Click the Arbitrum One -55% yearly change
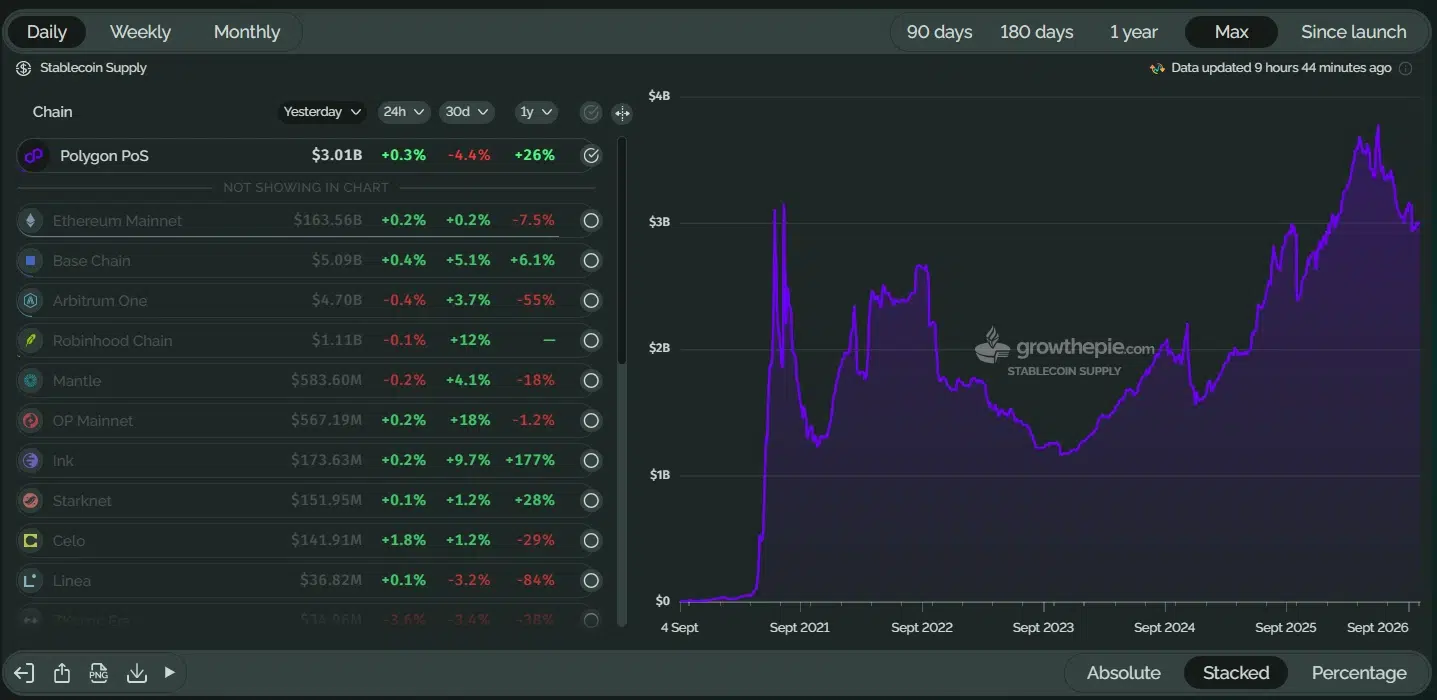Screen dimensions: 1437x700 [536, 301]
